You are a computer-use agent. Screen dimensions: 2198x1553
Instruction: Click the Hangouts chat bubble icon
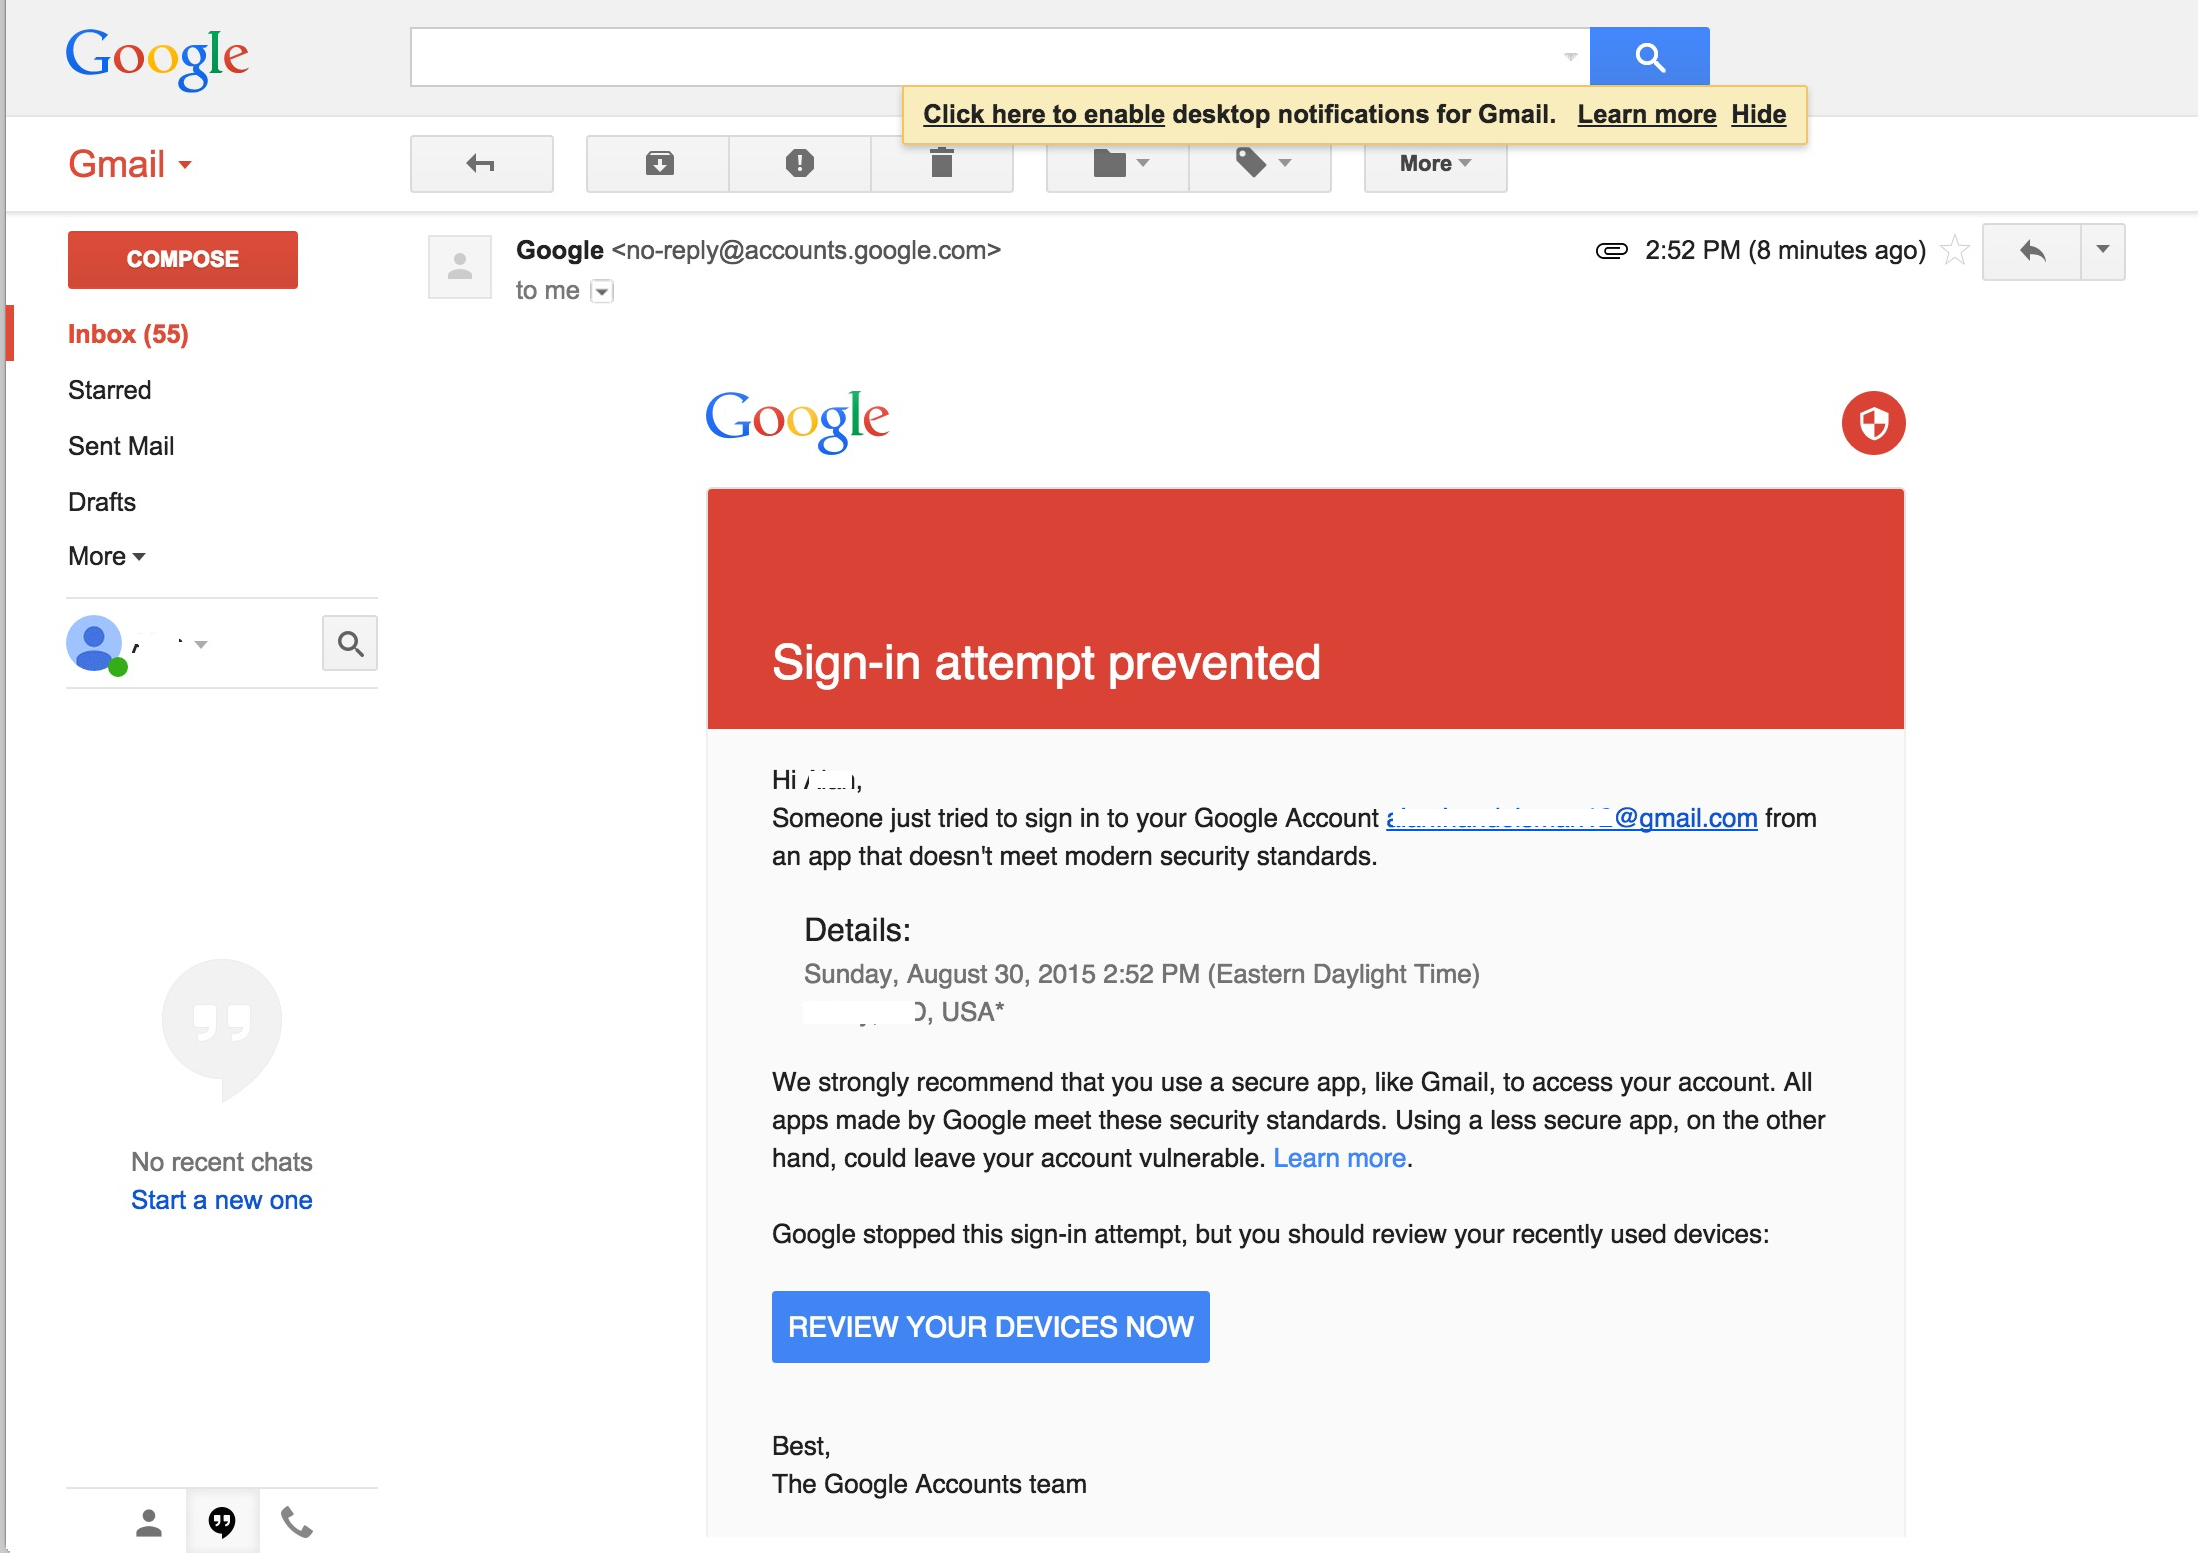(x=222, y=1522)
